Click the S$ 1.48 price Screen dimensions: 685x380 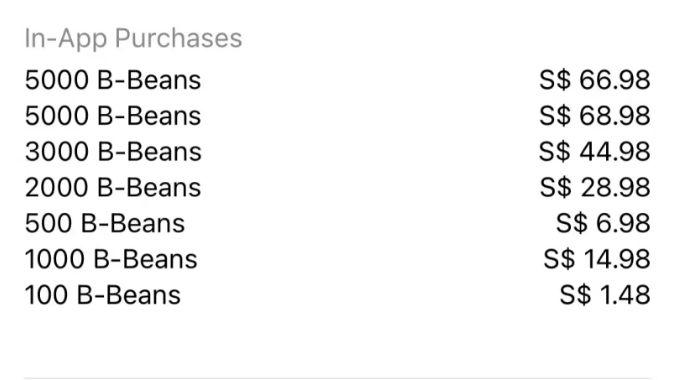605,295
